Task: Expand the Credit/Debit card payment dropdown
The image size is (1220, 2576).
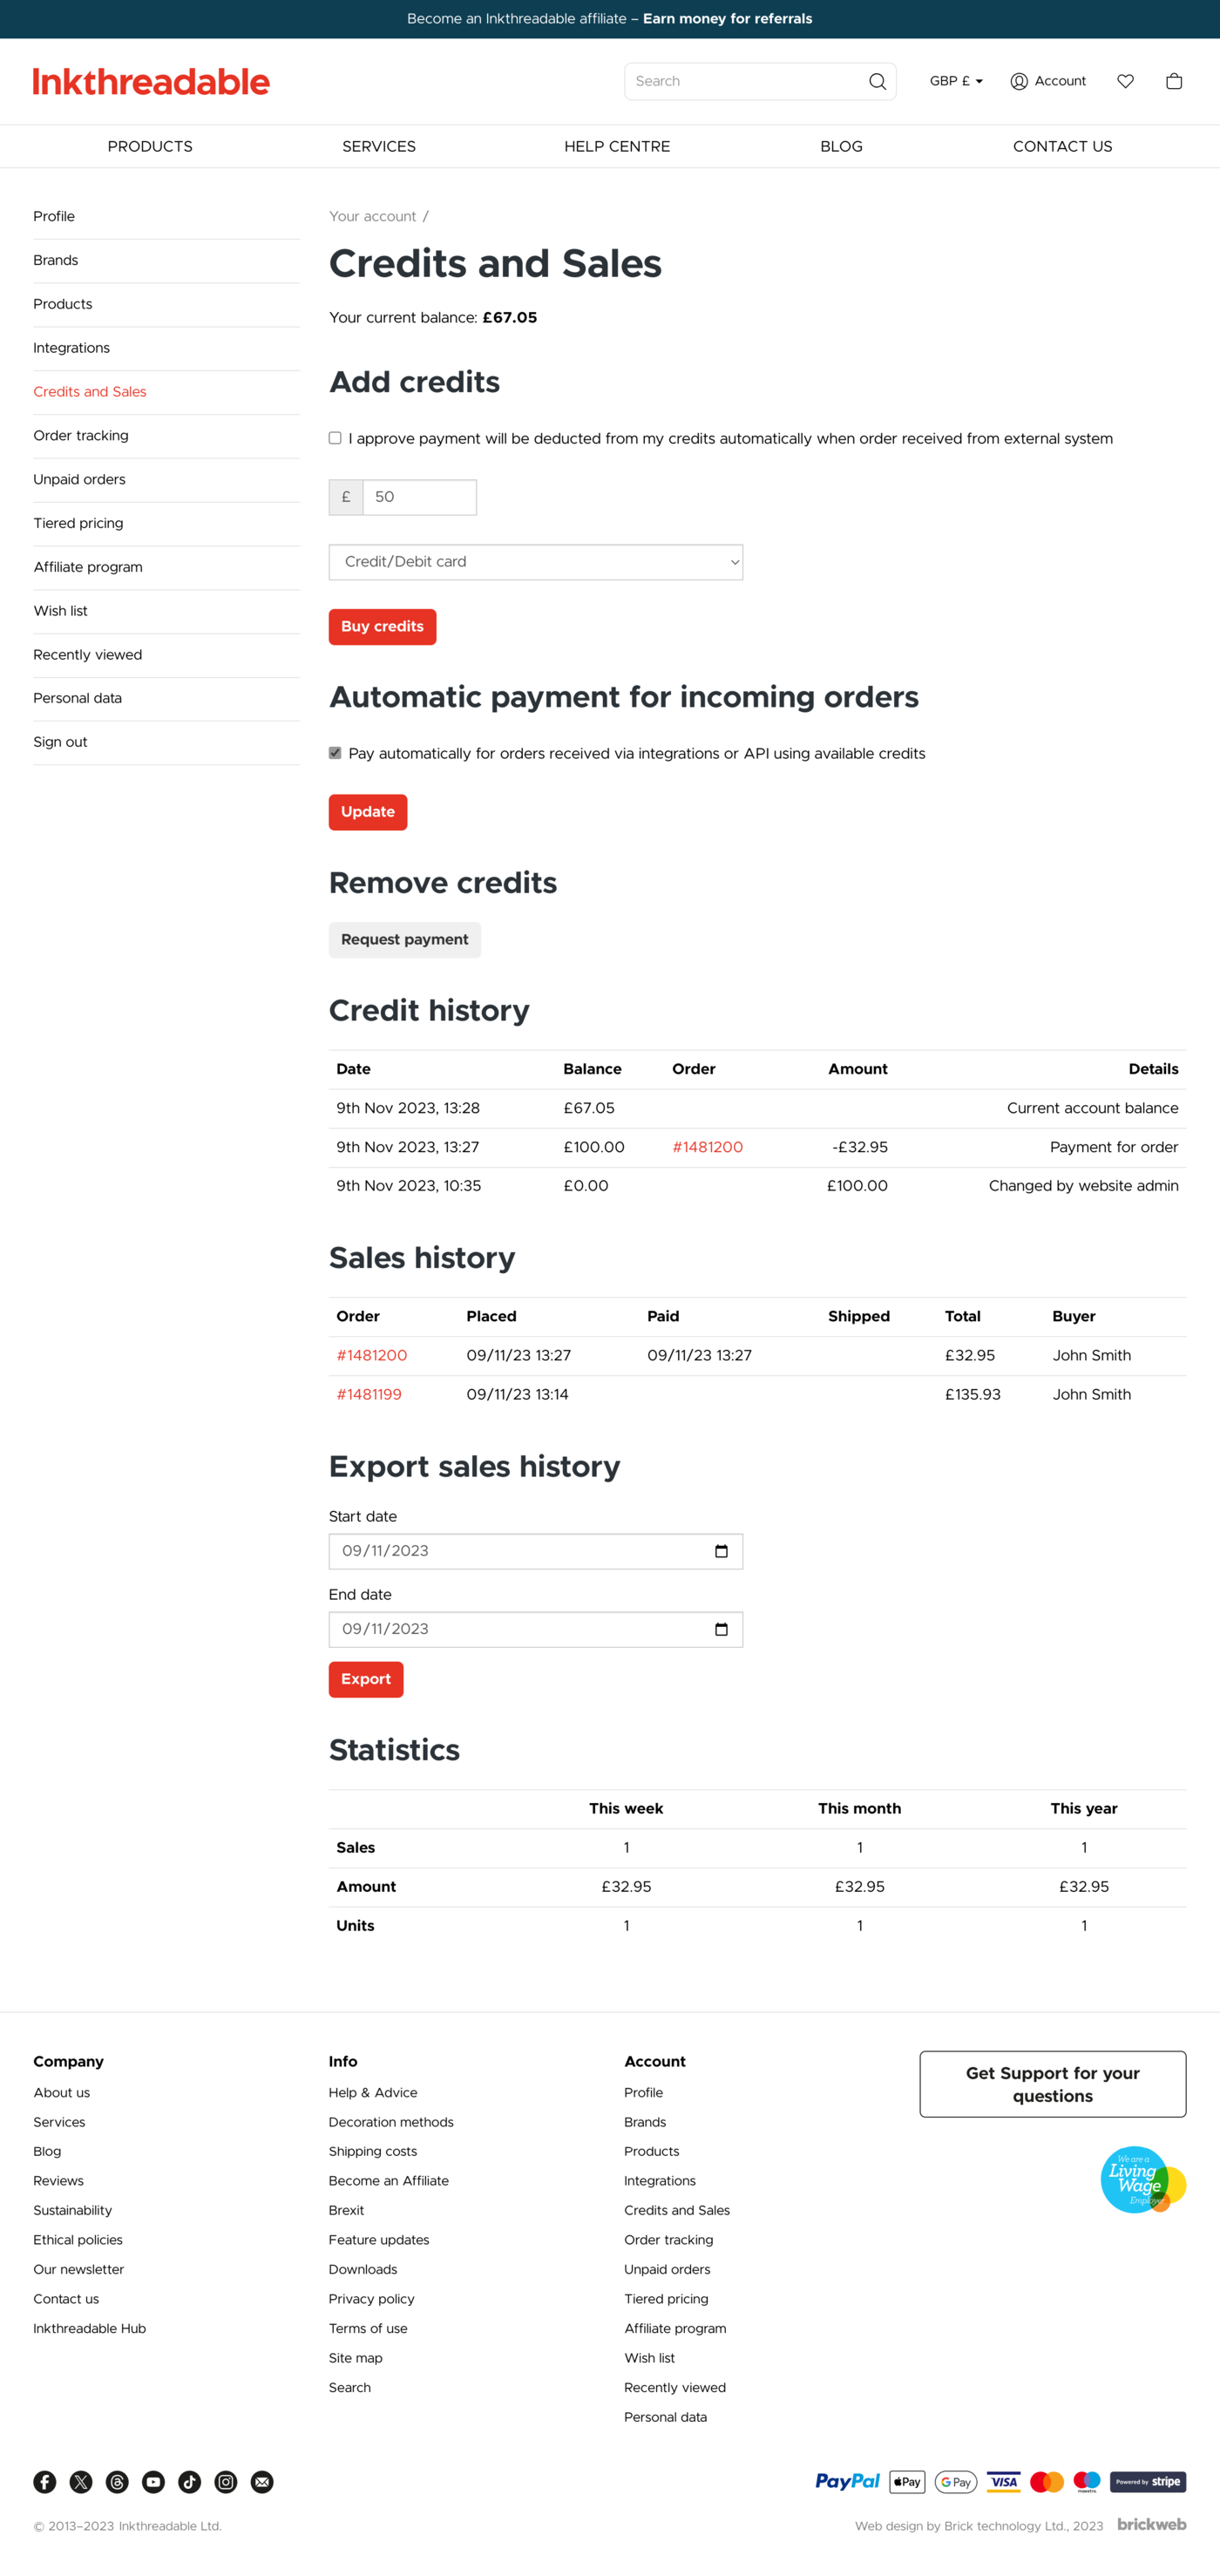Action: (535, 562)
